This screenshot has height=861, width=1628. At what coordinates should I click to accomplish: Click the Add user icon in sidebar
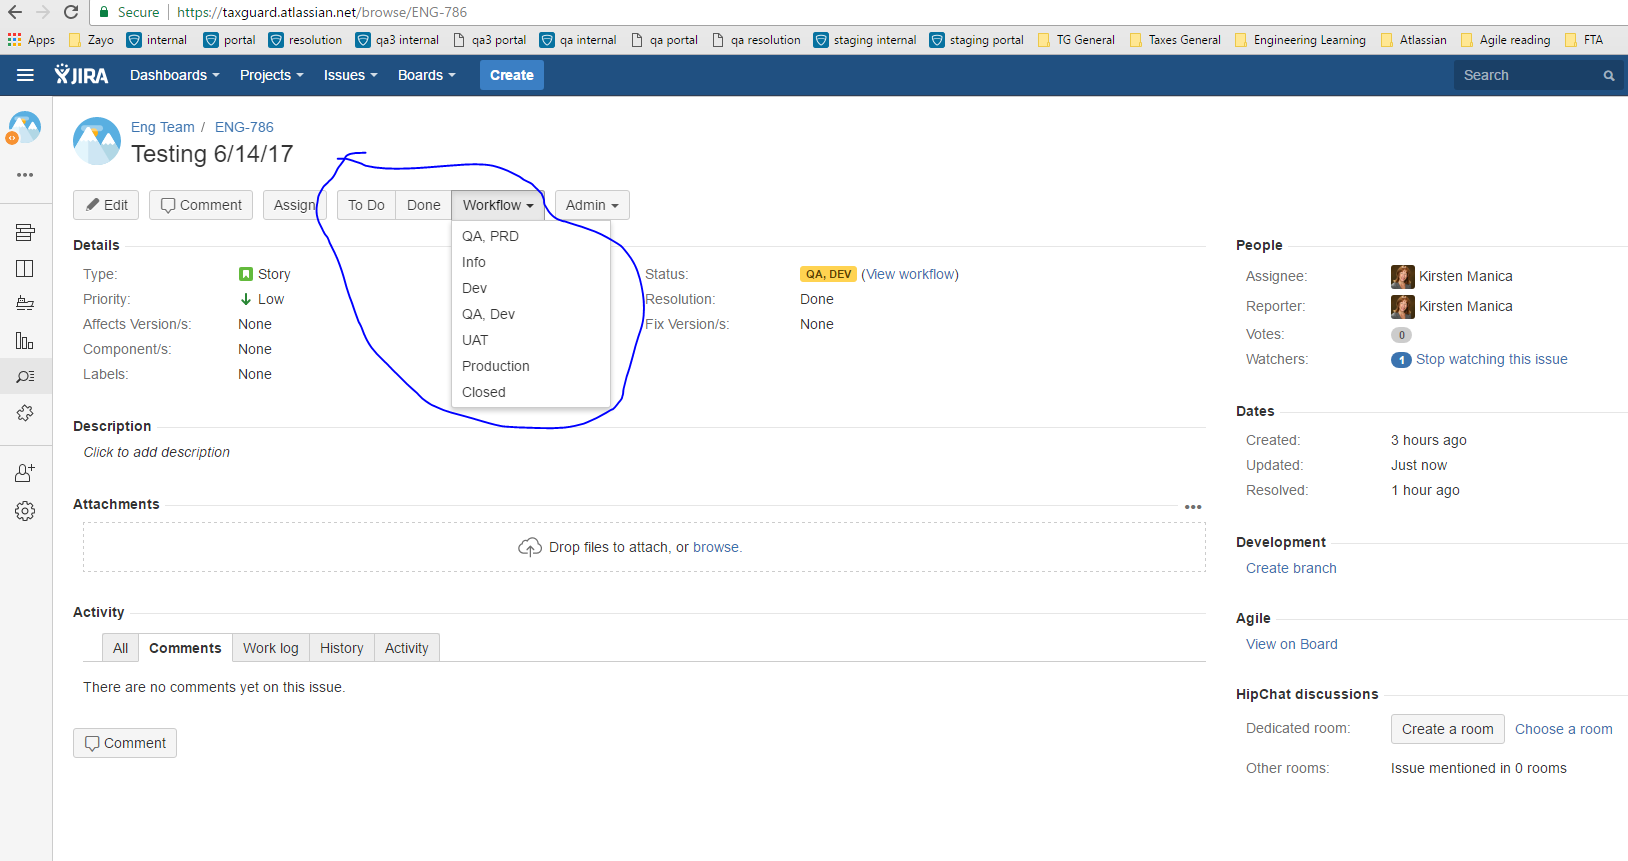click(25, 473)
